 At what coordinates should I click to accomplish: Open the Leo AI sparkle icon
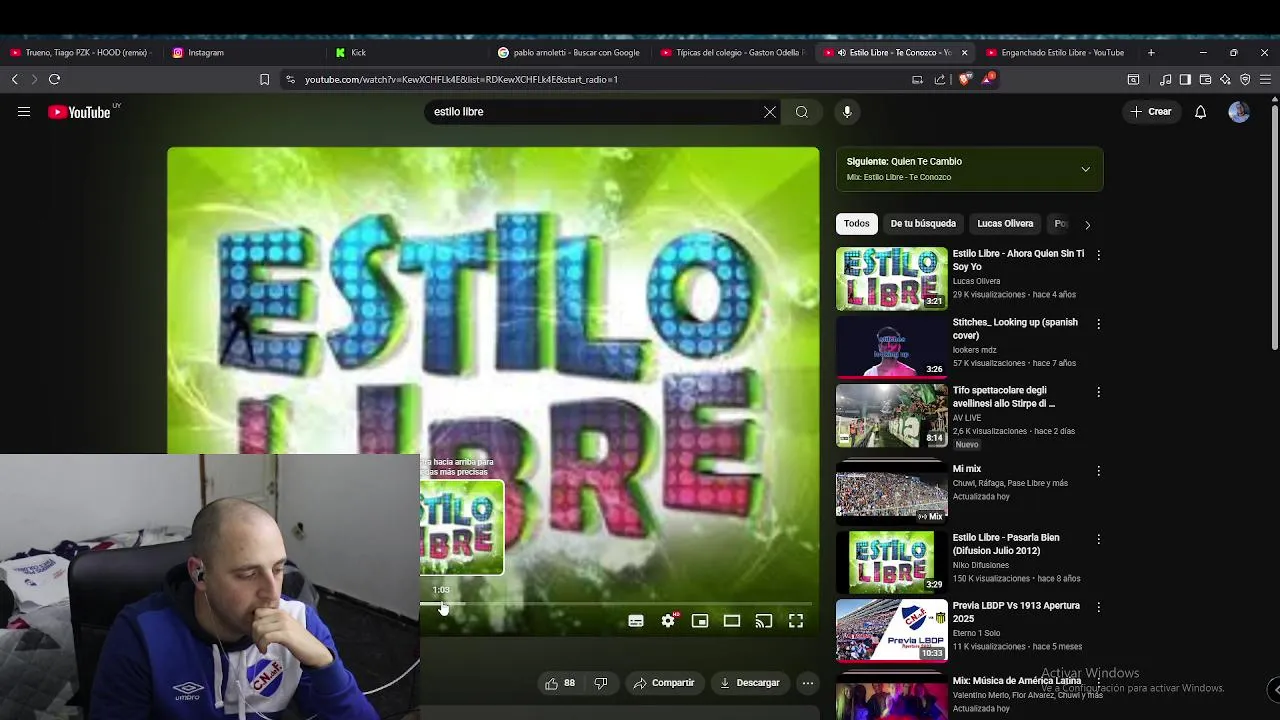click(1225, 80)
